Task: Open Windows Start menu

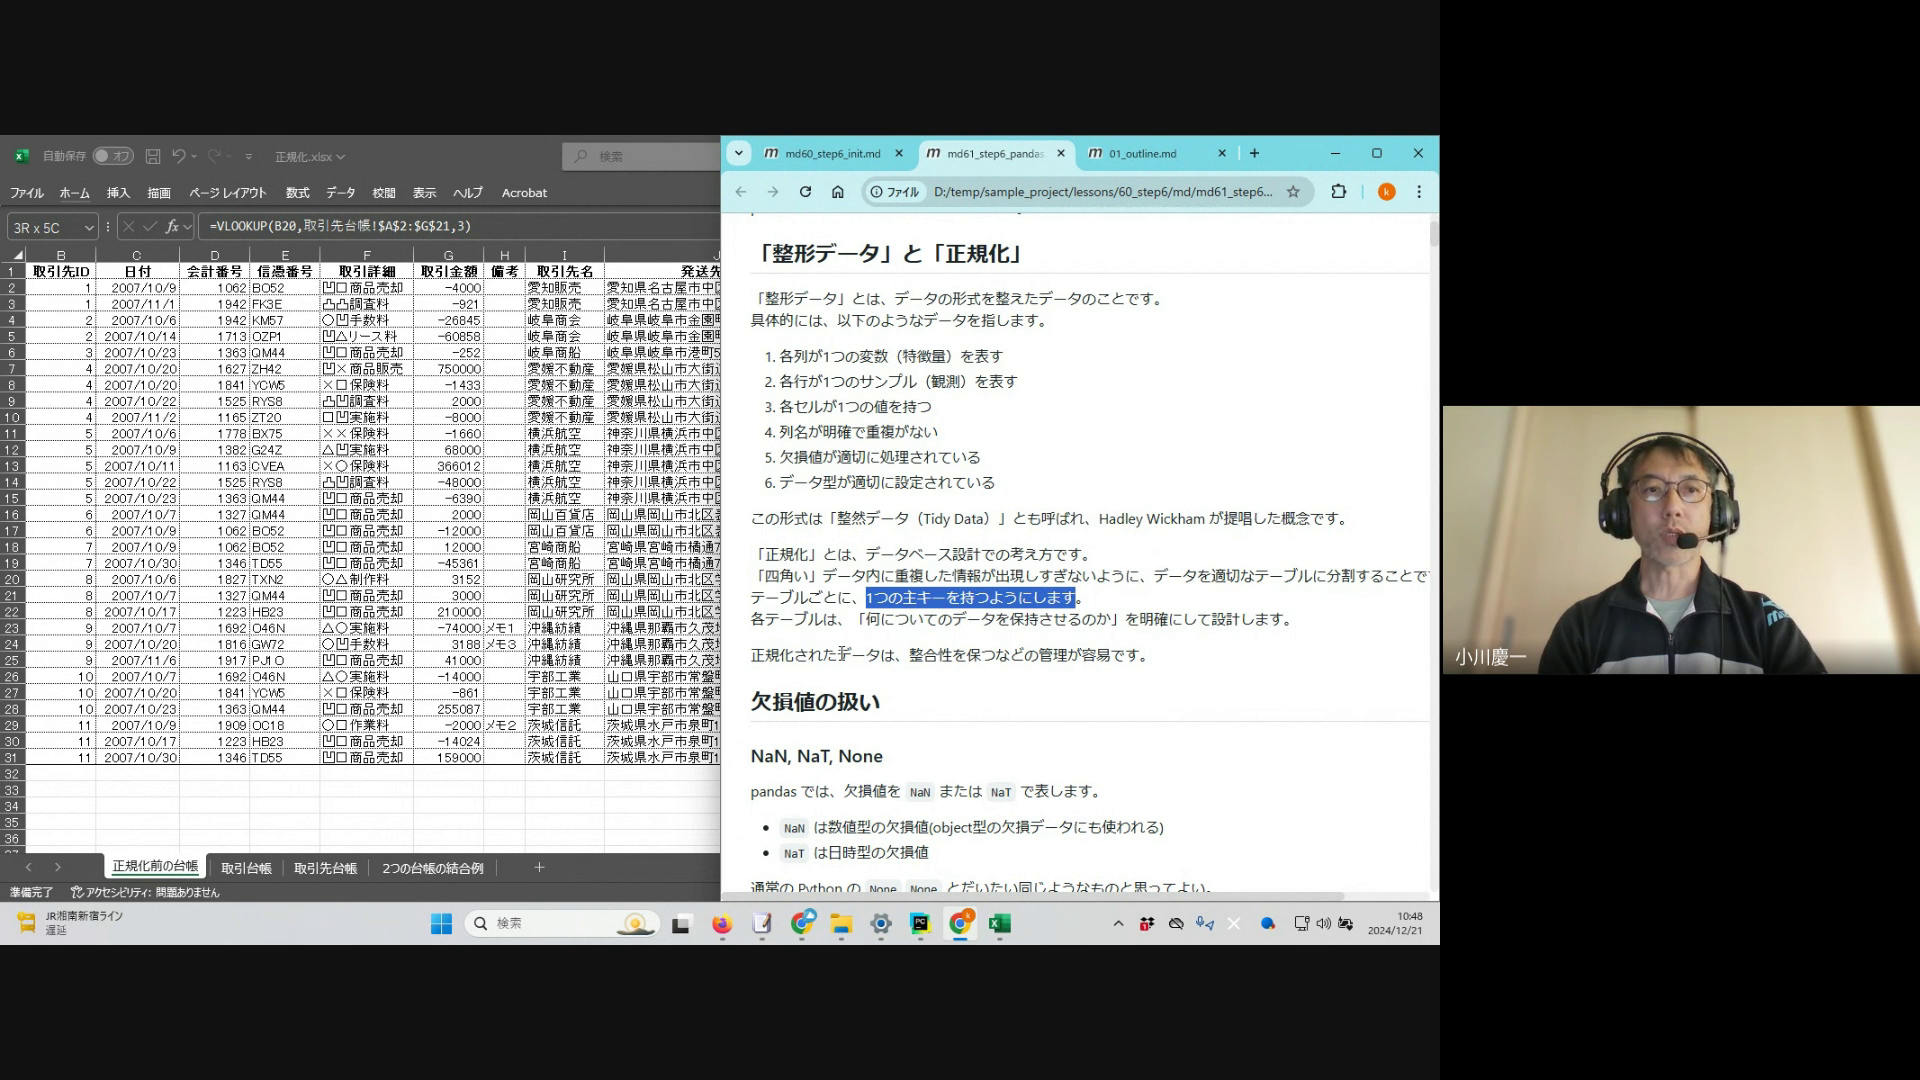Action: 441,923
